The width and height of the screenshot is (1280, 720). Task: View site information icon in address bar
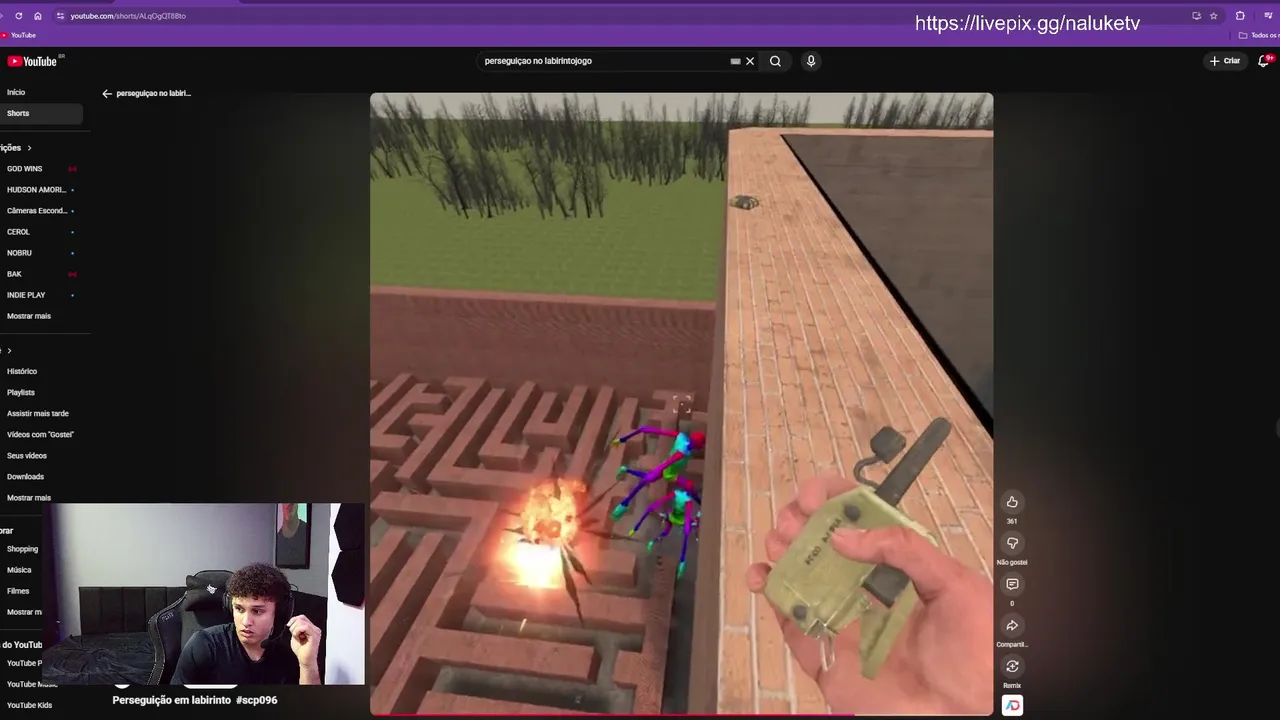(60, 16)
